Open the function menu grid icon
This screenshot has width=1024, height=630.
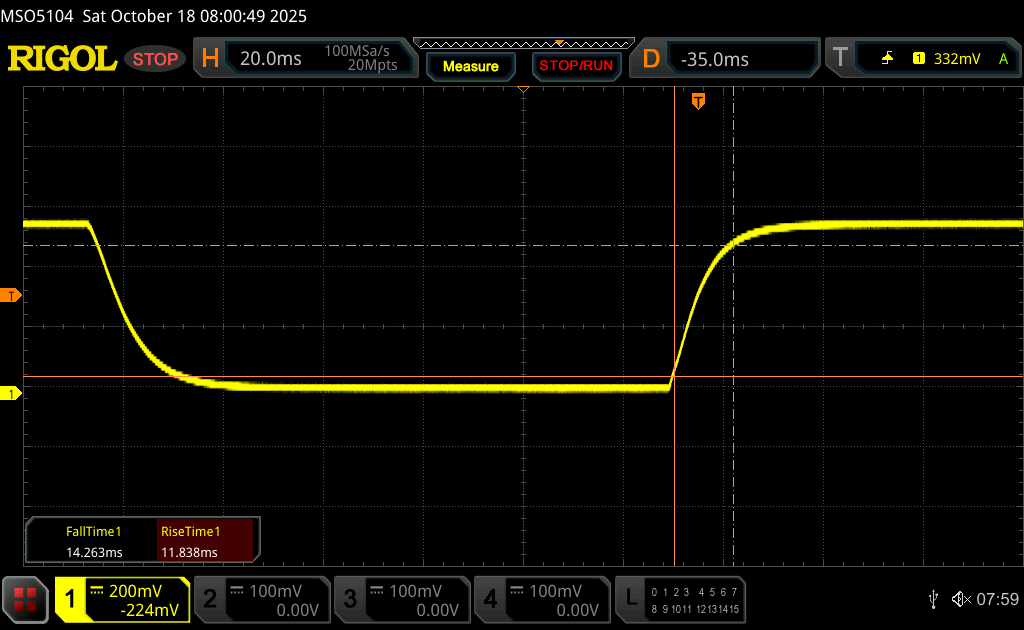pos(25,599)
